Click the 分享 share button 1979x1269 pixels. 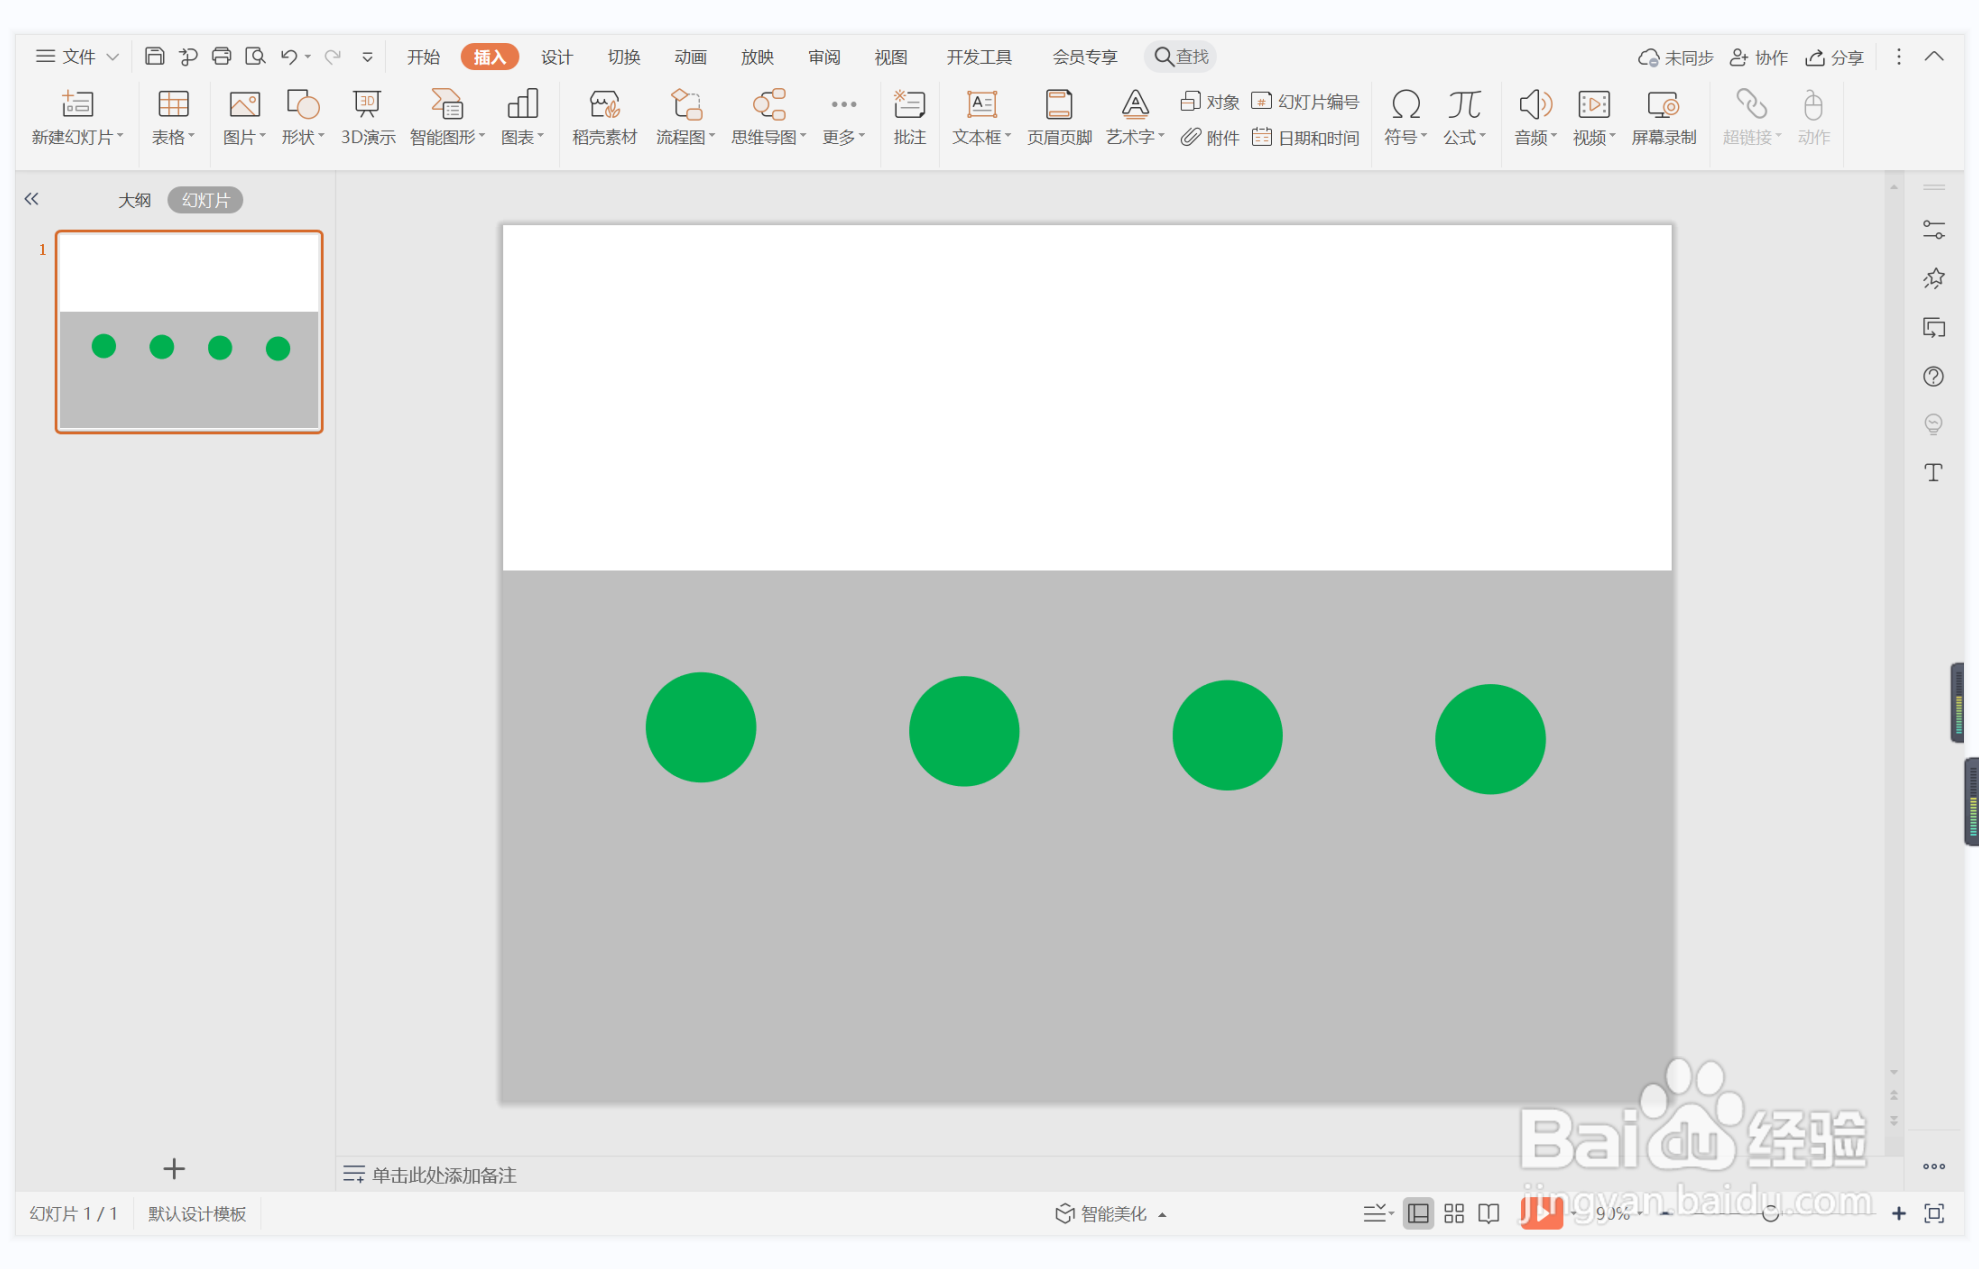click(1835, 57)
